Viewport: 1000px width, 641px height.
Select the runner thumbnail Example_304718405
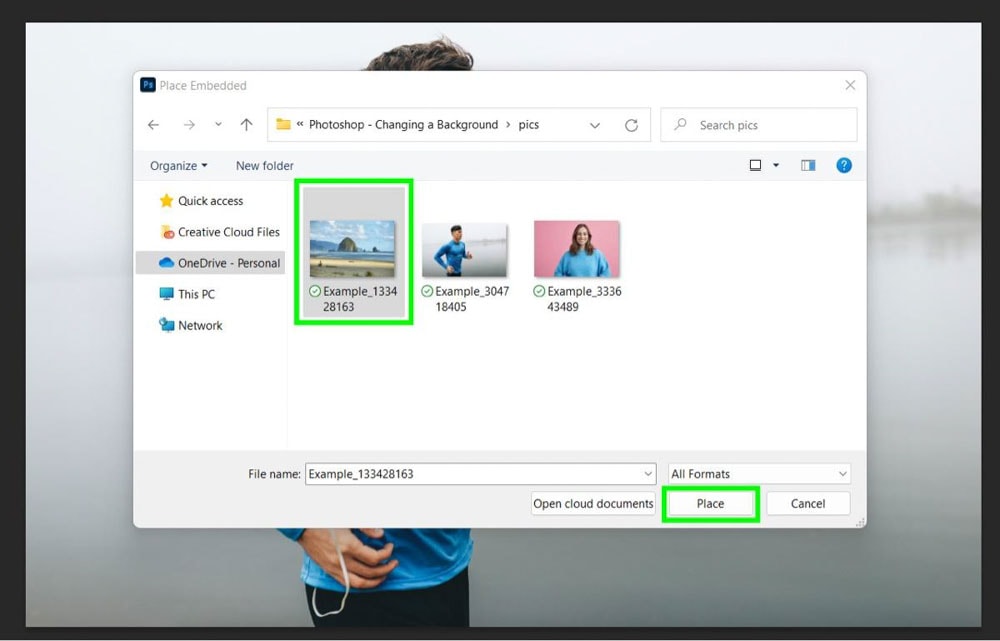[x=464, y=249]
